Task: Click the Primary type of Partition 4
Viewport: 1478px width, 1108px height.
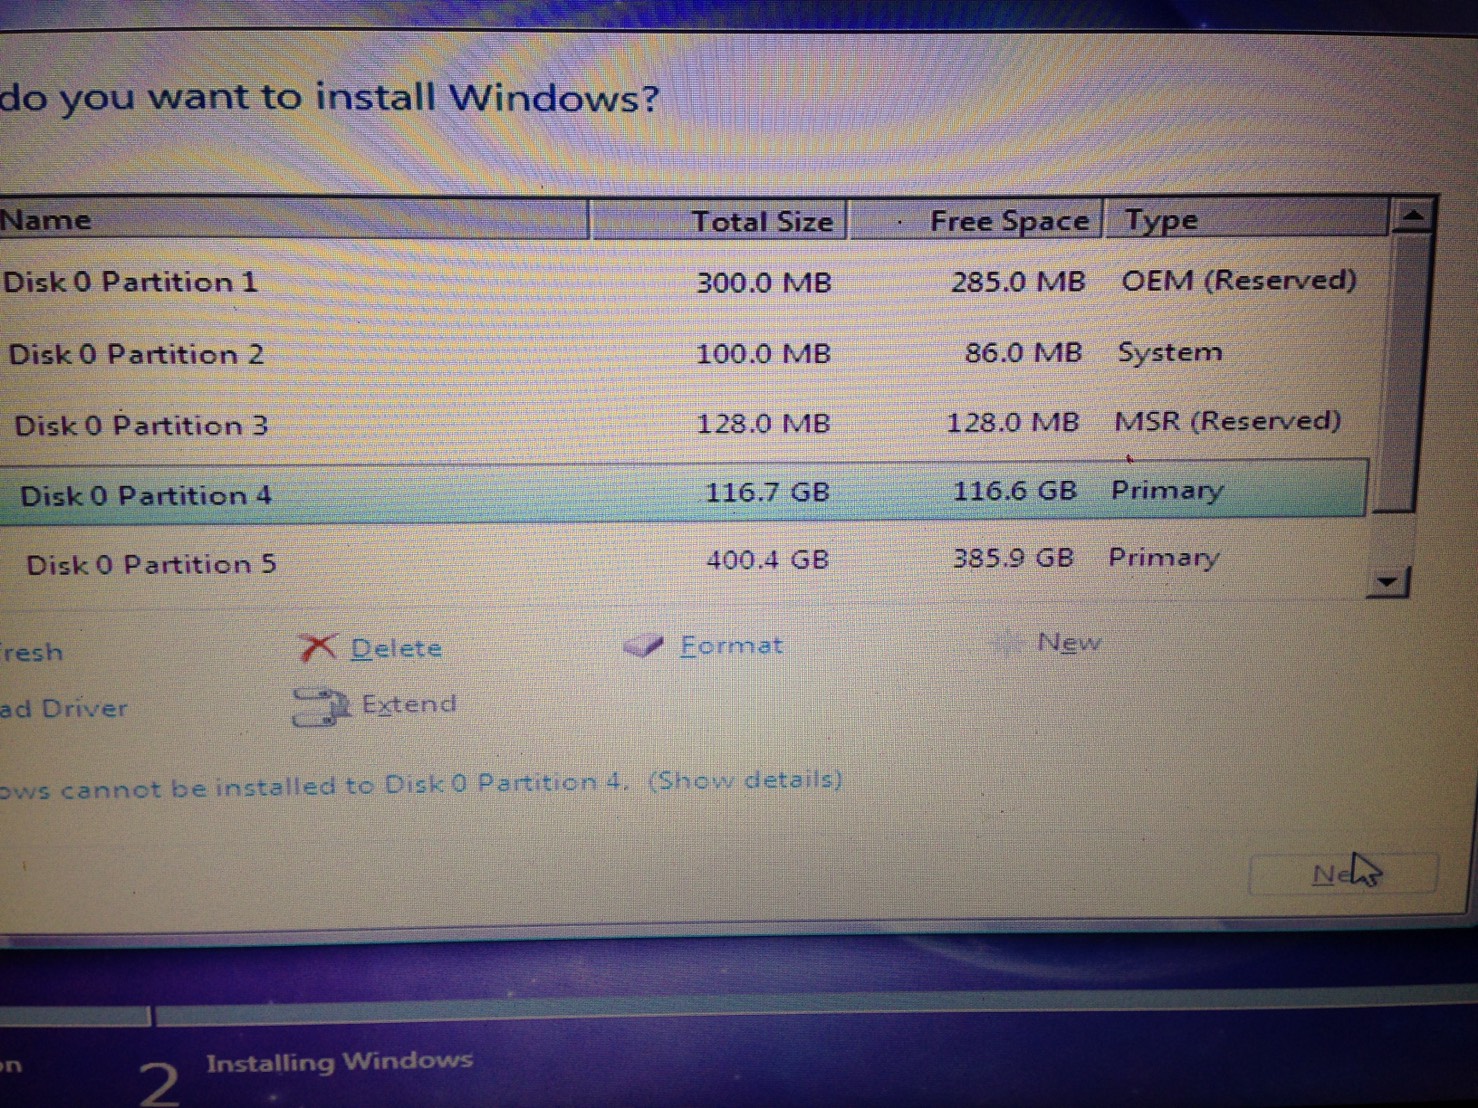Action: pyautogui.click(x=1167, y=490)
